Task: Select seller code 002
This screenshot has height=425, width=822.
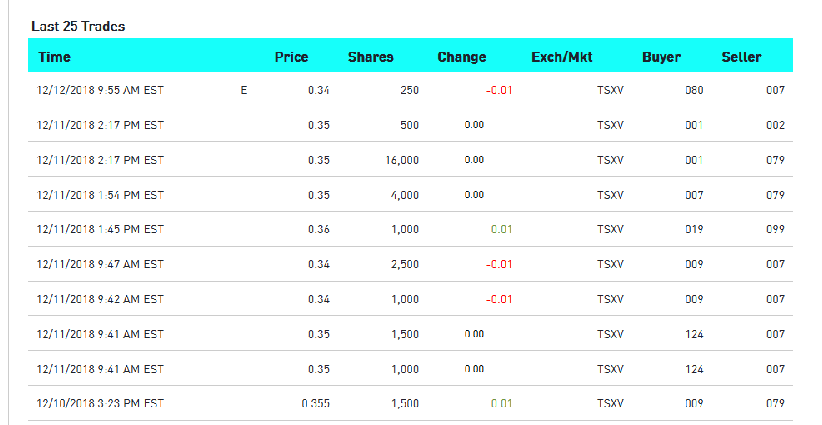Action: (775, 126)
